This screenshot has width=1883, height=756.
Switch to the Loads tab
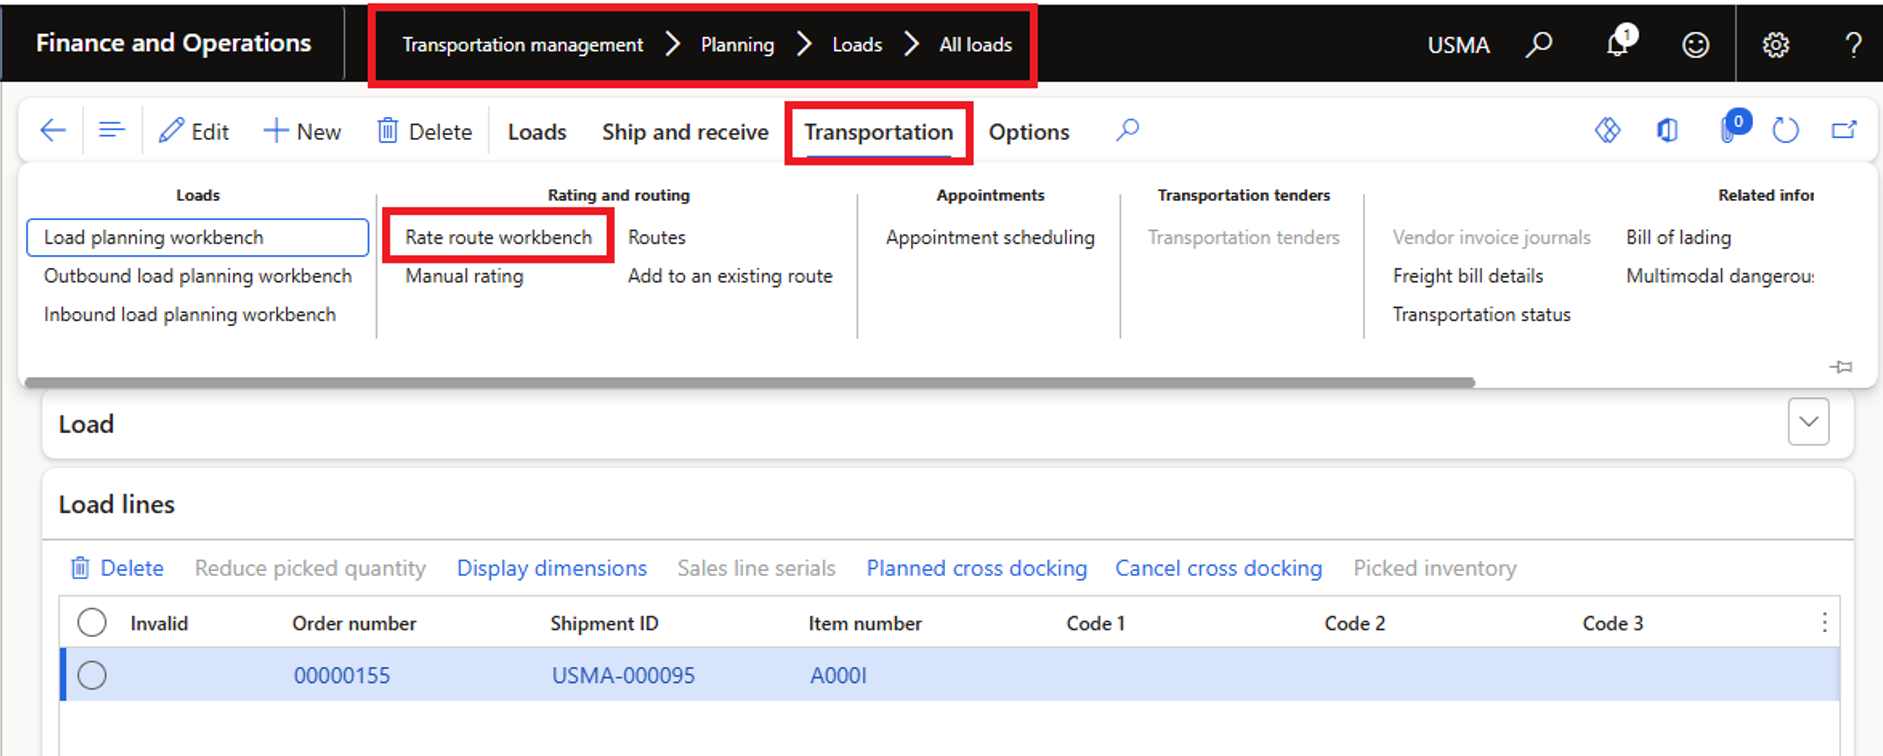click(537, 132)
